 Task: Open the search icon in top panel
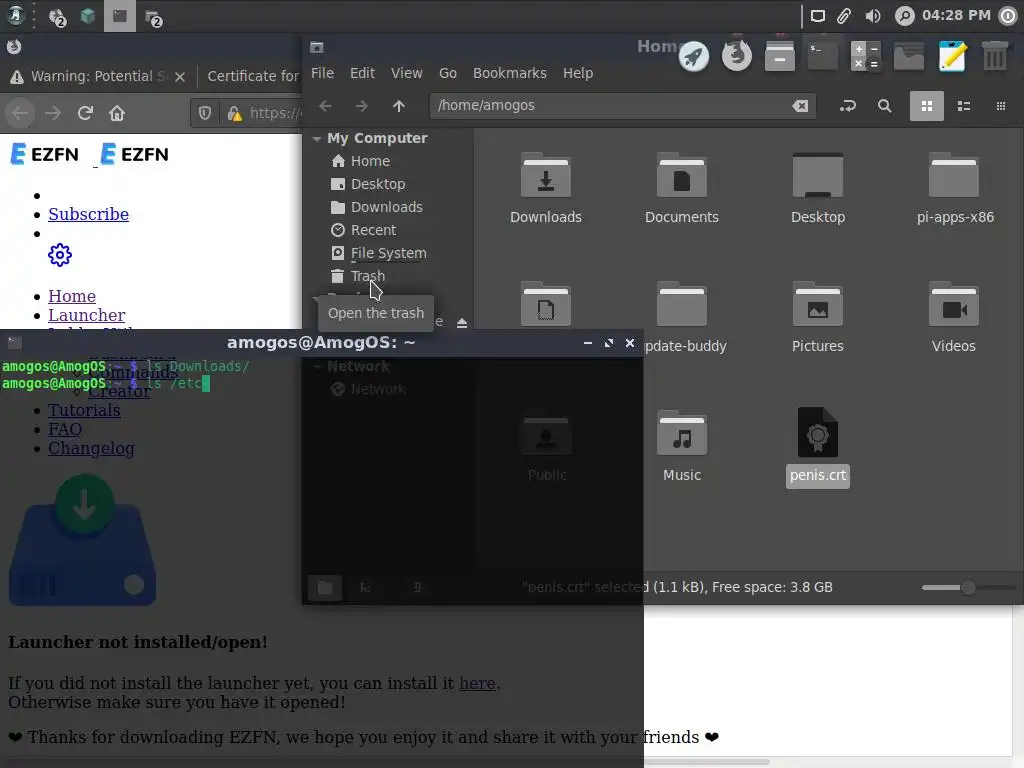(904, 16)
